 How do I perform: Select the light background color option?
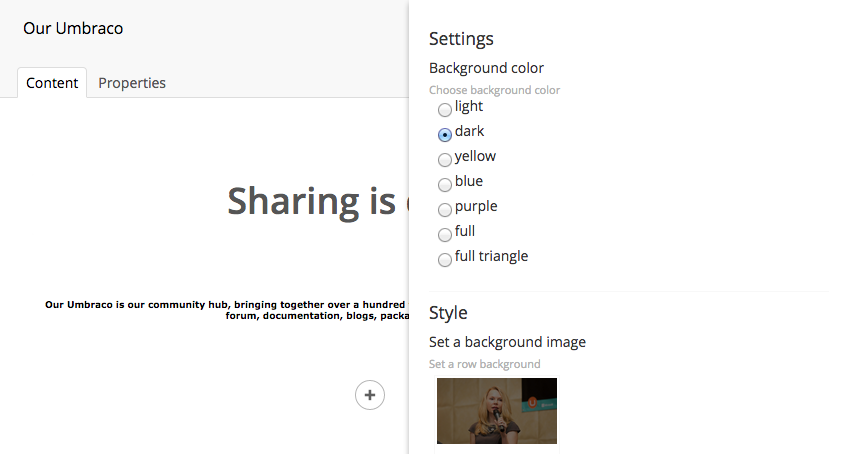pyautogui.click(x=445, y=110)
